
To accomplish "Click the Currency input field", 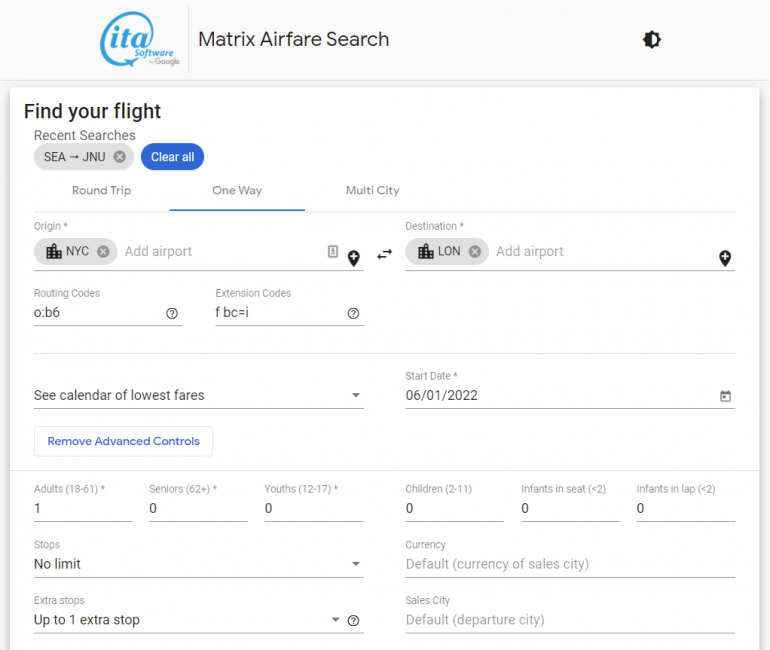I will 569,564.
